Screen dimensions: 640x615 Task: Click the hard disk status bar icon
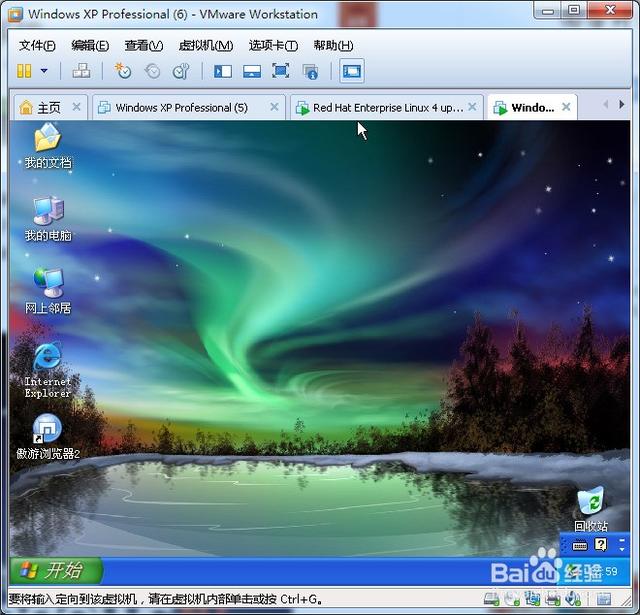coord(492,600)
